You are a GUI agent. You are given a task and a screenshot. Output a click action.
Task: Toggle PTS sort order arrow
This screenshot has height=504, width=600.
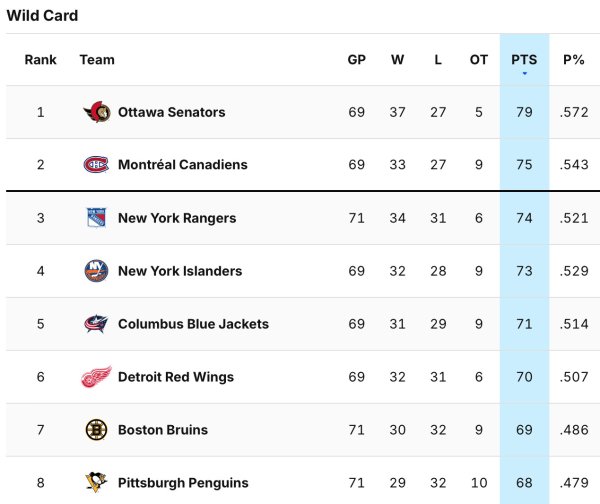pos(524,73)
